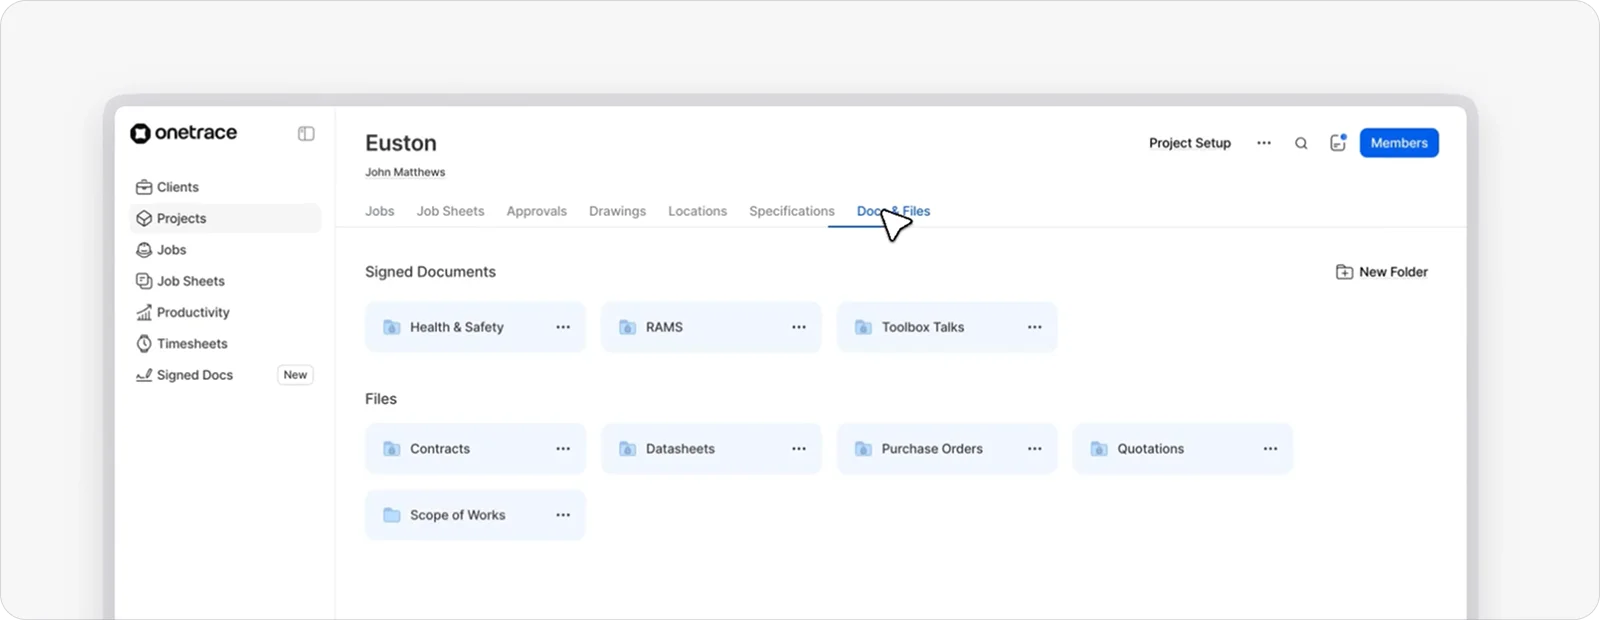Switch to the Job Sheets tab

tap(450, 211)
